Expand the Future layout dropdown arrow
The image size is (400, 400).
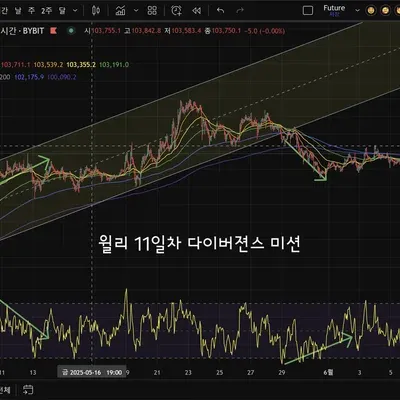358,11
